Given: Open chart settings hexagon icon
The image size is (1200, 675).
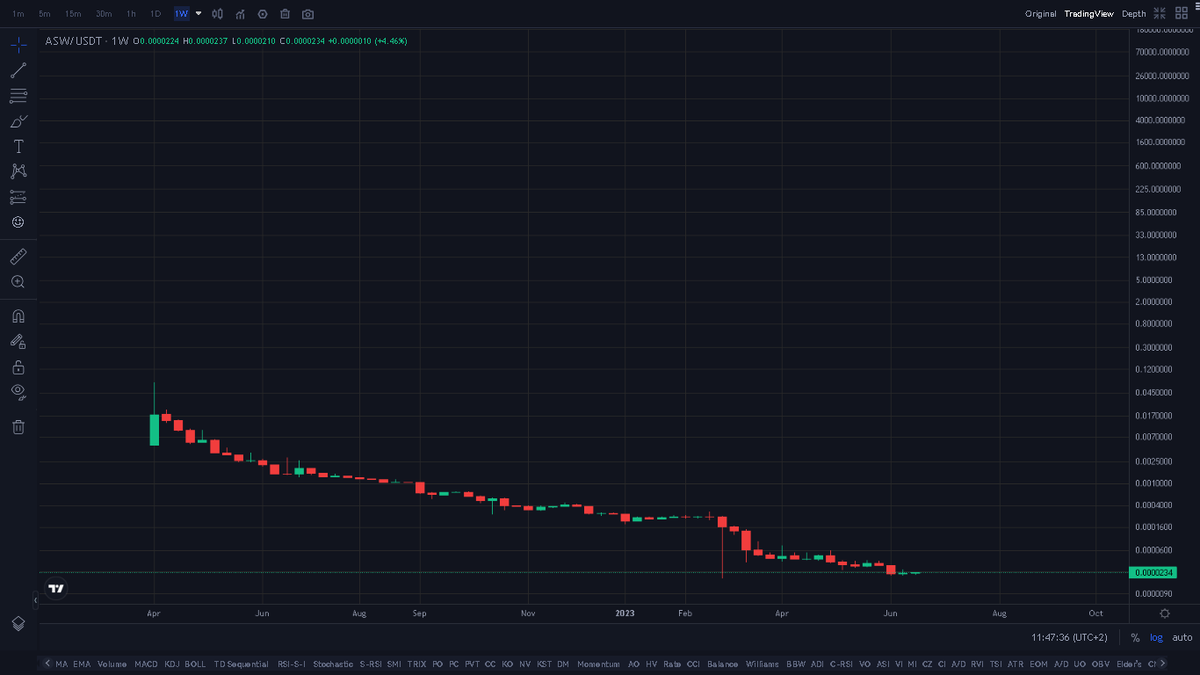Looking at the screenshot, I should pos(263,14).
